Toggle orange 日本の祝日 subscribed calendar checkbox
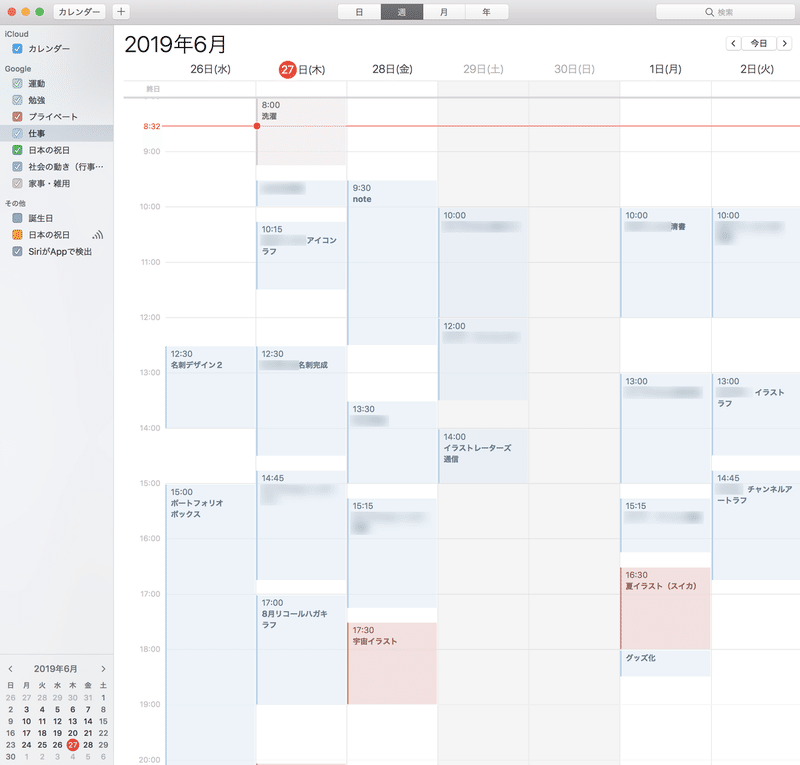800x765 pixels. click(17, 235)
